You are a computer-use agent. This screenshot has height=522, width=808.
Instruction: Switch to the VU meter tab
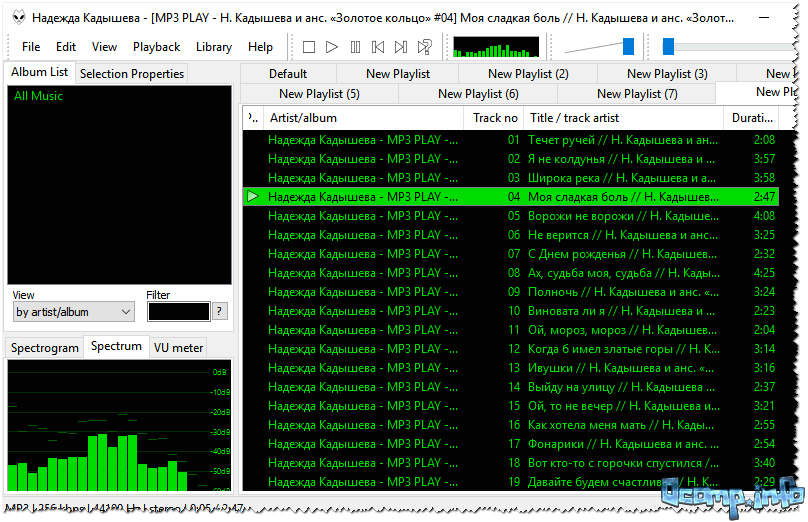pyautogui.click(x=178, y=348)
